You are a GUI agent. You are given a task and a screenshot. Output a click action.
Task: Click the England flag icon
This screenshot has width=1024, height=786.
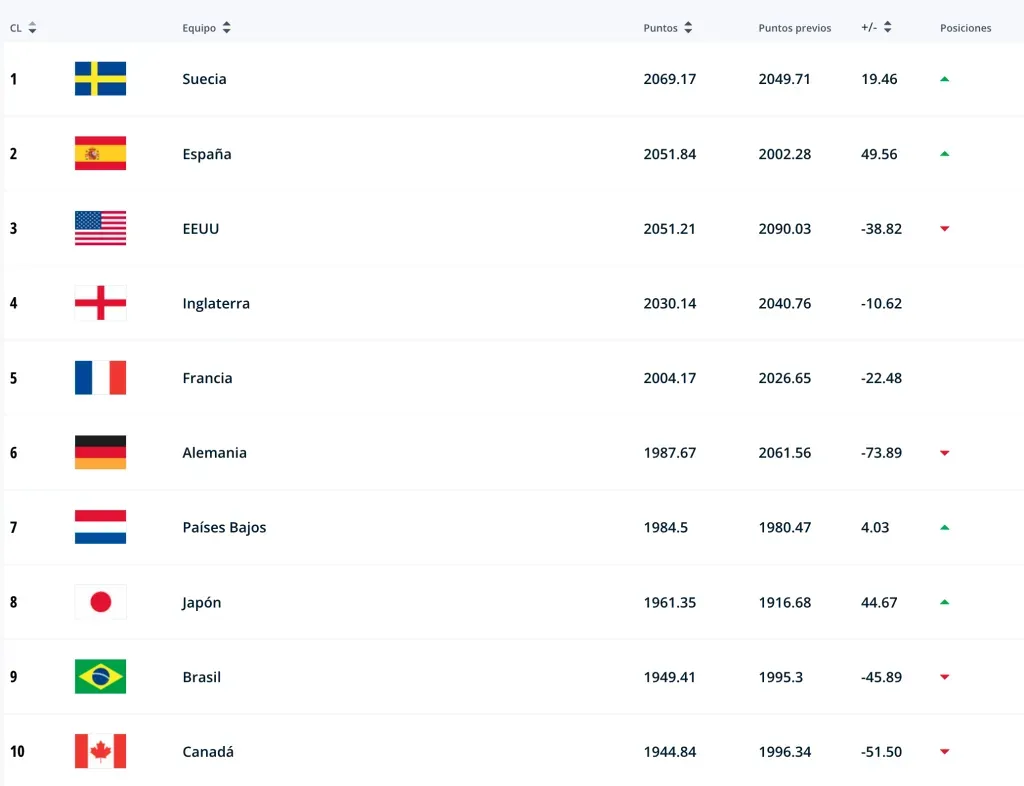point(100,303)
